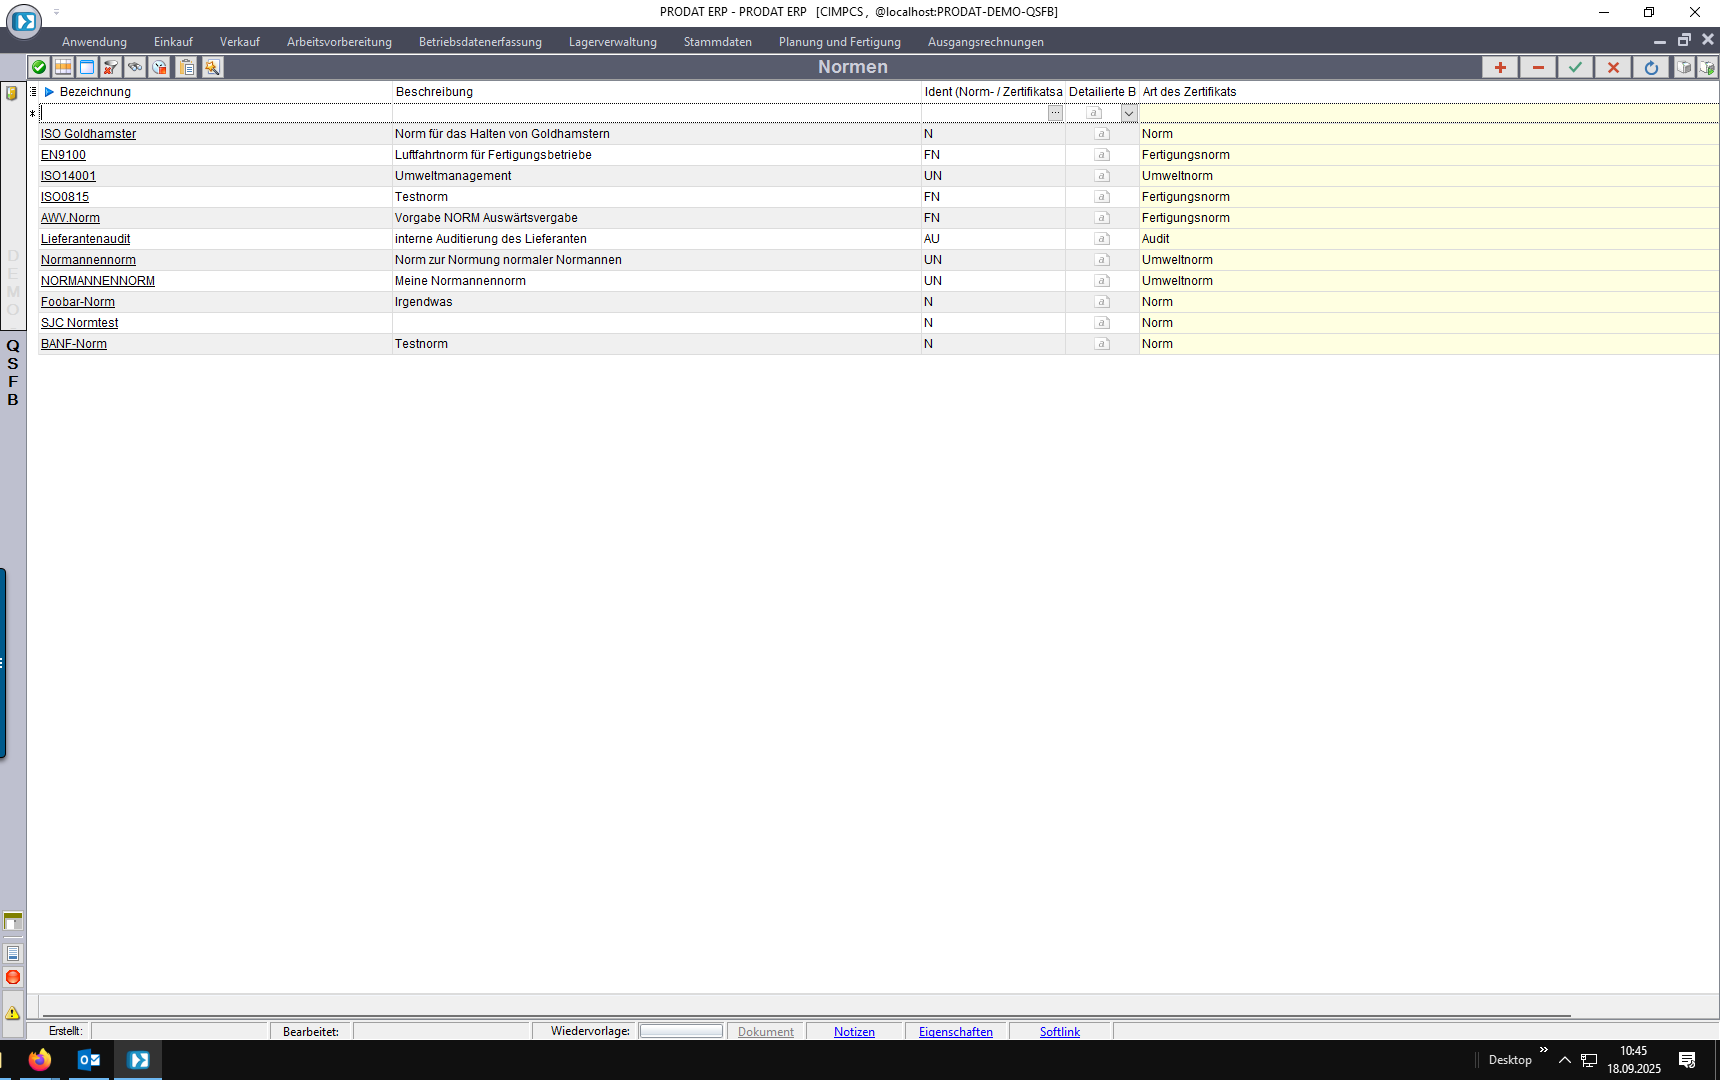This screenshot has height=1080, width=1720.
Task: Click the Wiedervorlage field in the status bar
Action: [681, 1031]
